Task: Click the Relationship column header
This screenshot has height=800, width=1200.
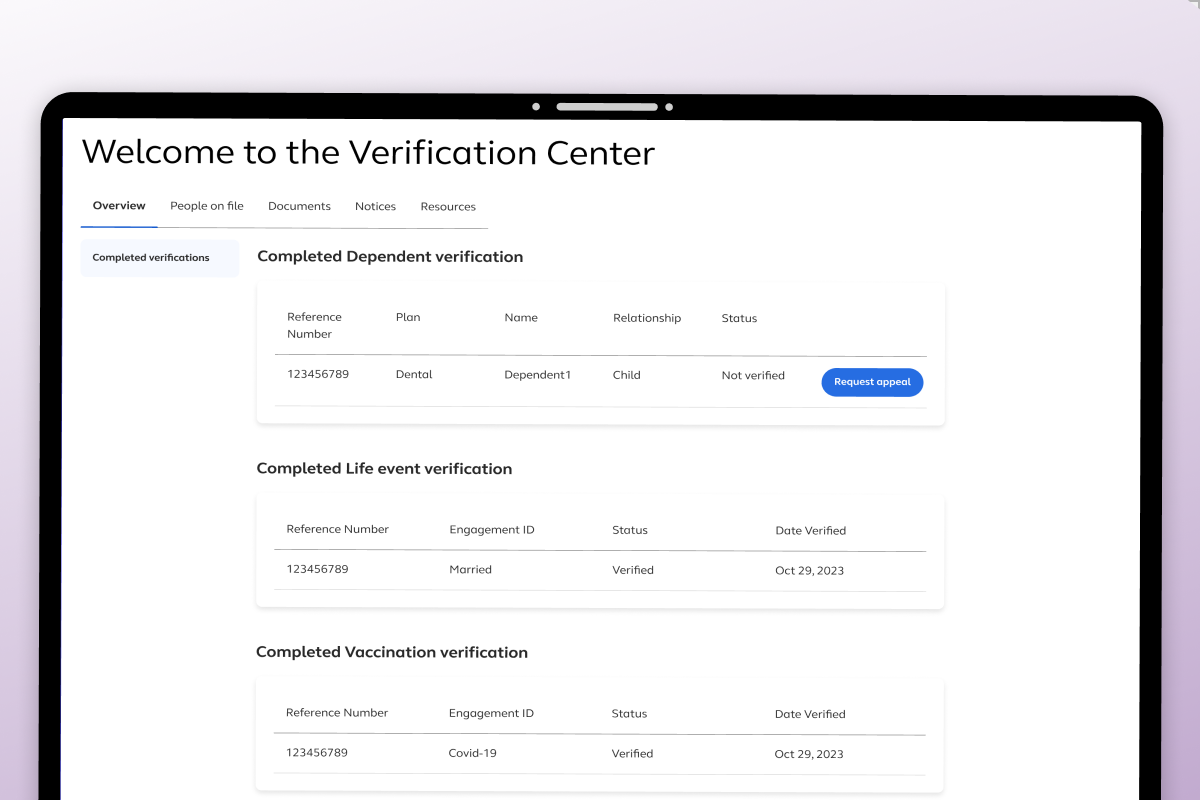Action: (x=647, y=318)
